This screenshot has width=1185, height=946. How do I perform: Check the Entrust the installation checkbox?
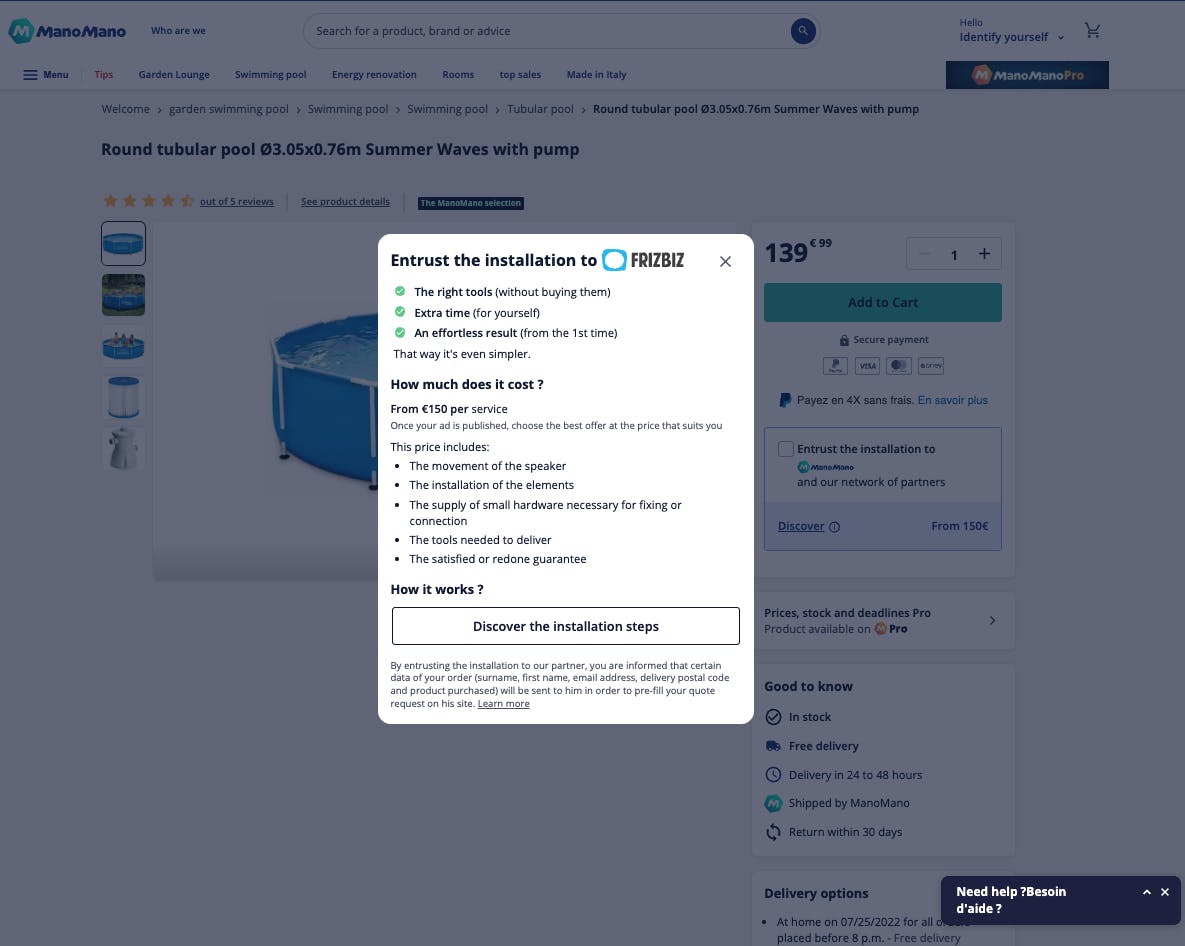[x=786, y=449]
